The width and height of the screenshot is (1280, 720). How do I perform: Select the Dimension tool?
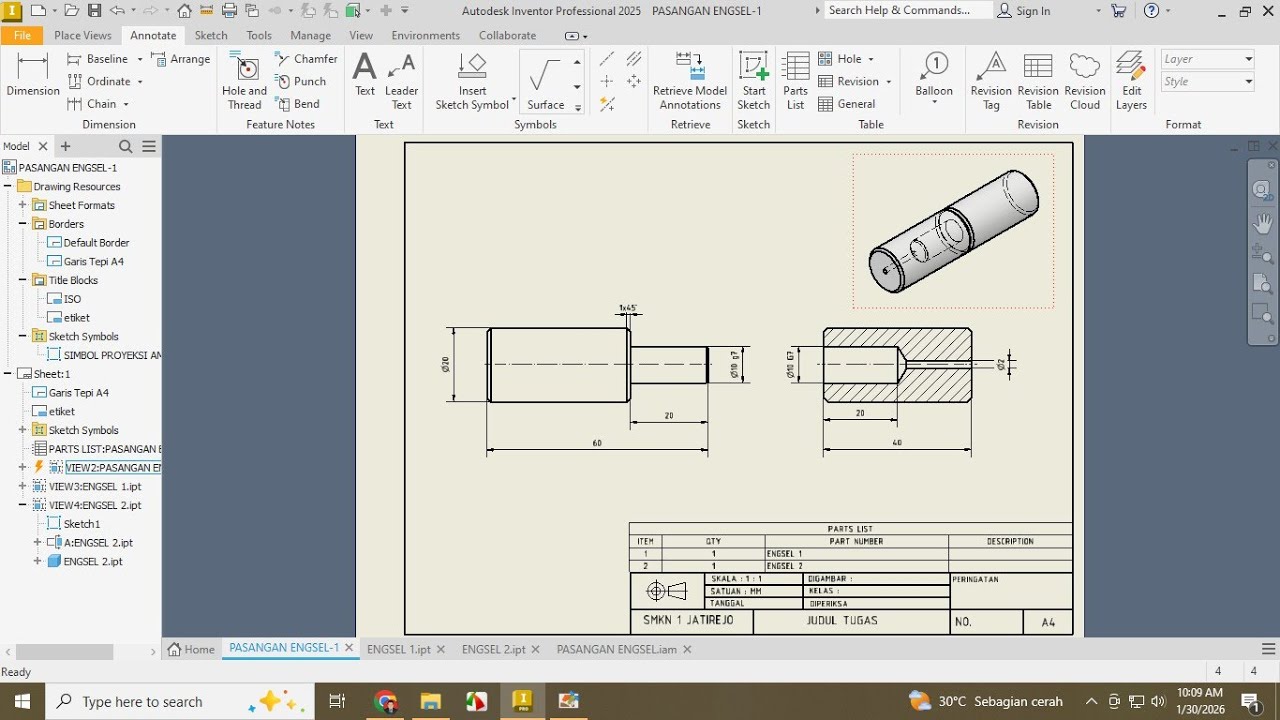coord(33,75)
